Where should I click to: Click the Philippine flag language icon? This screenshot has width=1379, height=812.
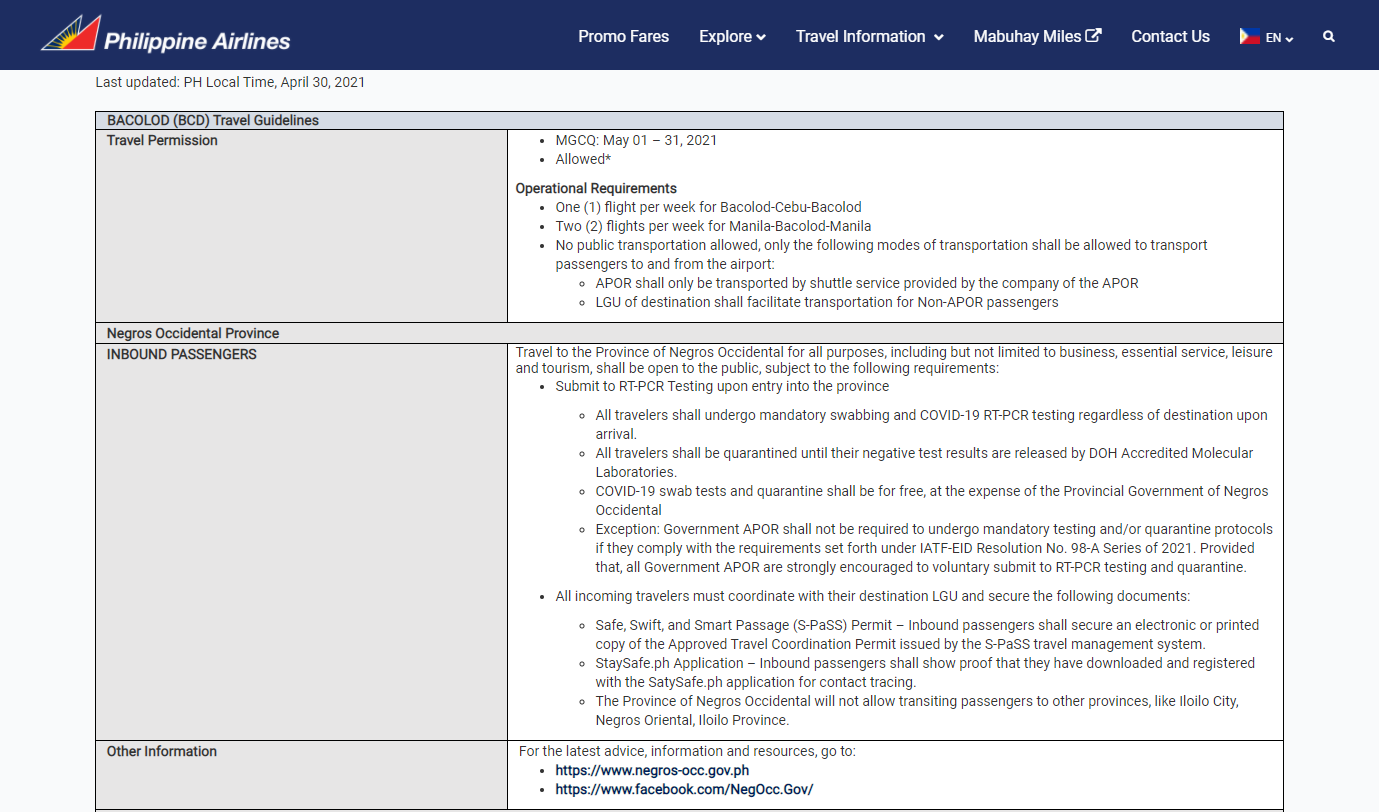tap(1249, 36)
